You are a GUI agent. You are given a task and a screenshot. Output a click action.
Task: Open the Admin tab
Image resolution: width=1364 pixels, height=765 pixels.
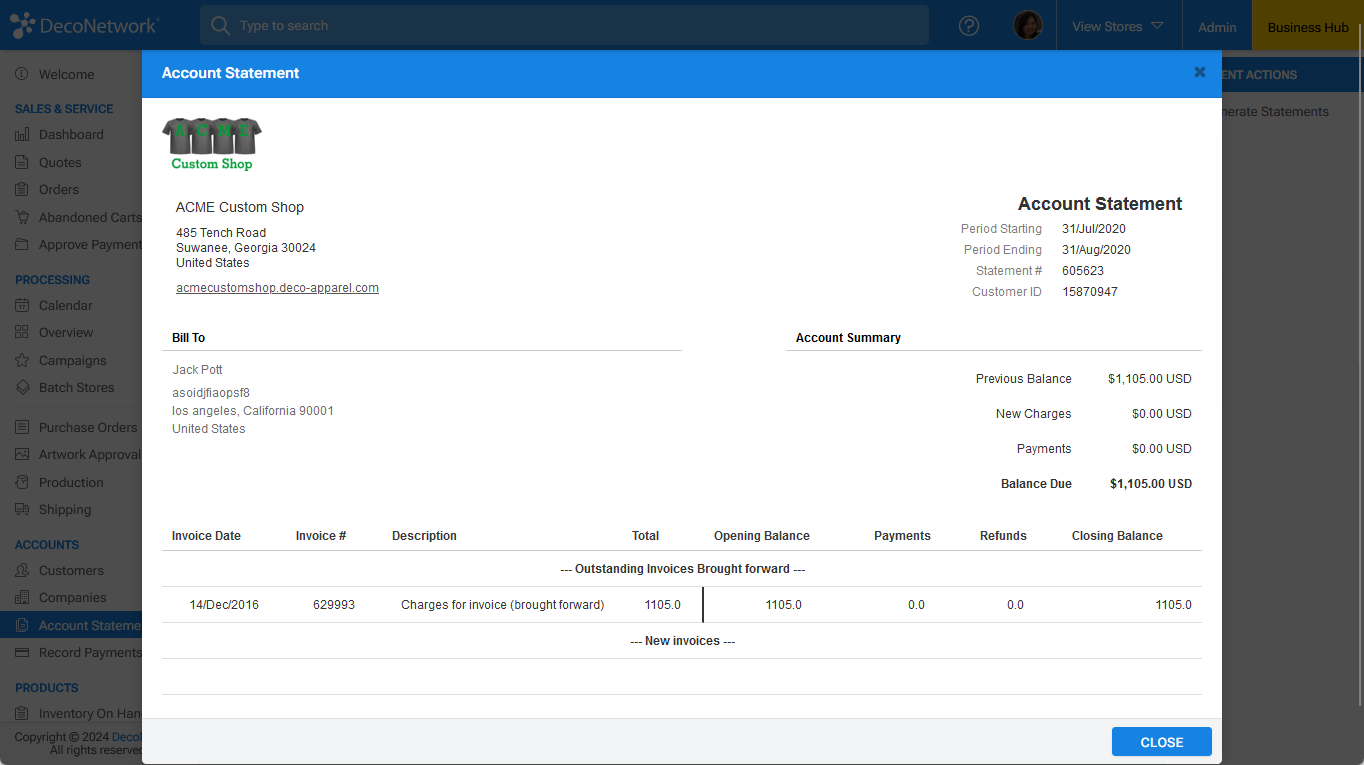coord(1217,27)
